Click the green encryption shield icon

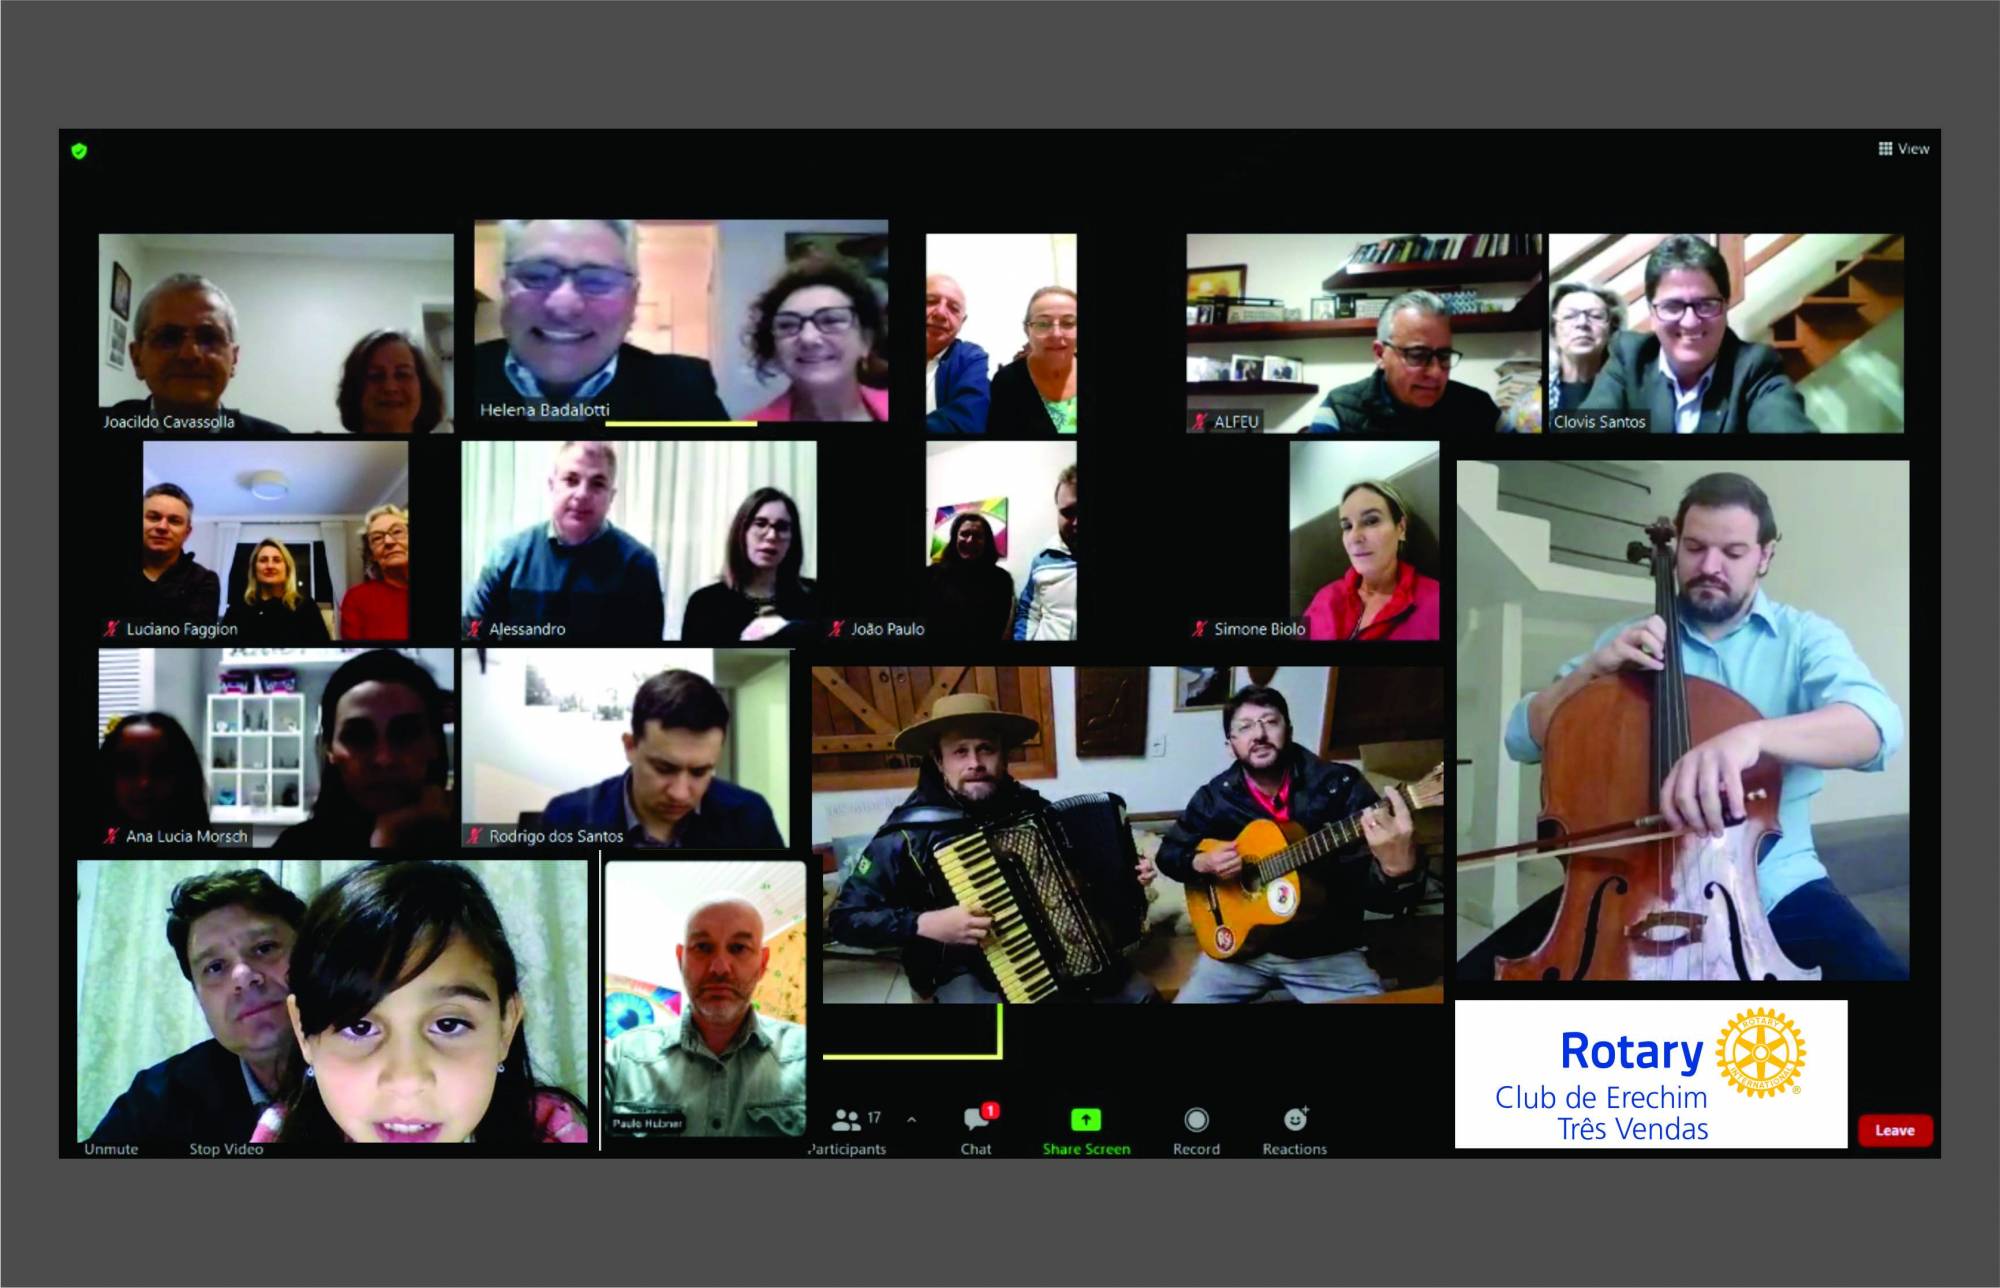point(79,151)
